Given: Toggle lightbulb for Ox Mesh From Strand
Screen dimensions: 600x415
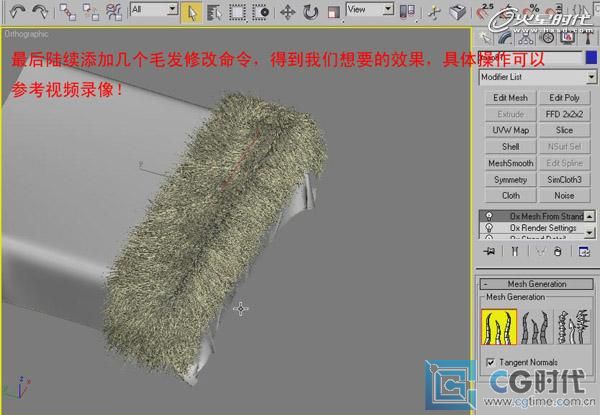Looking at the screenshot, I should tap(489, 216).
